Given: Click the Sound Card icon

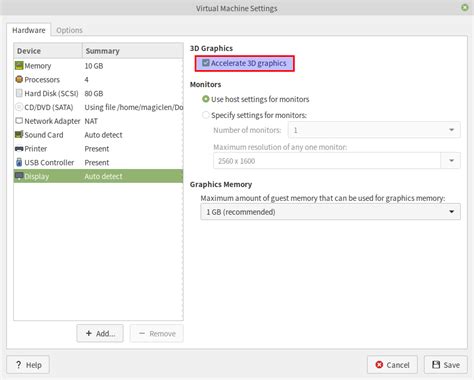Looking at the screenshot, I should click(x=19, y=134).
